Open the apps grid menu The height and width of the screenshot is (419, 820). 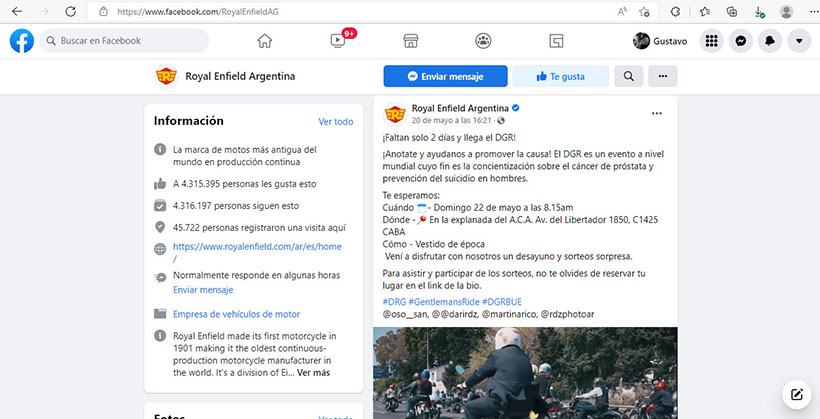point(712,41)
